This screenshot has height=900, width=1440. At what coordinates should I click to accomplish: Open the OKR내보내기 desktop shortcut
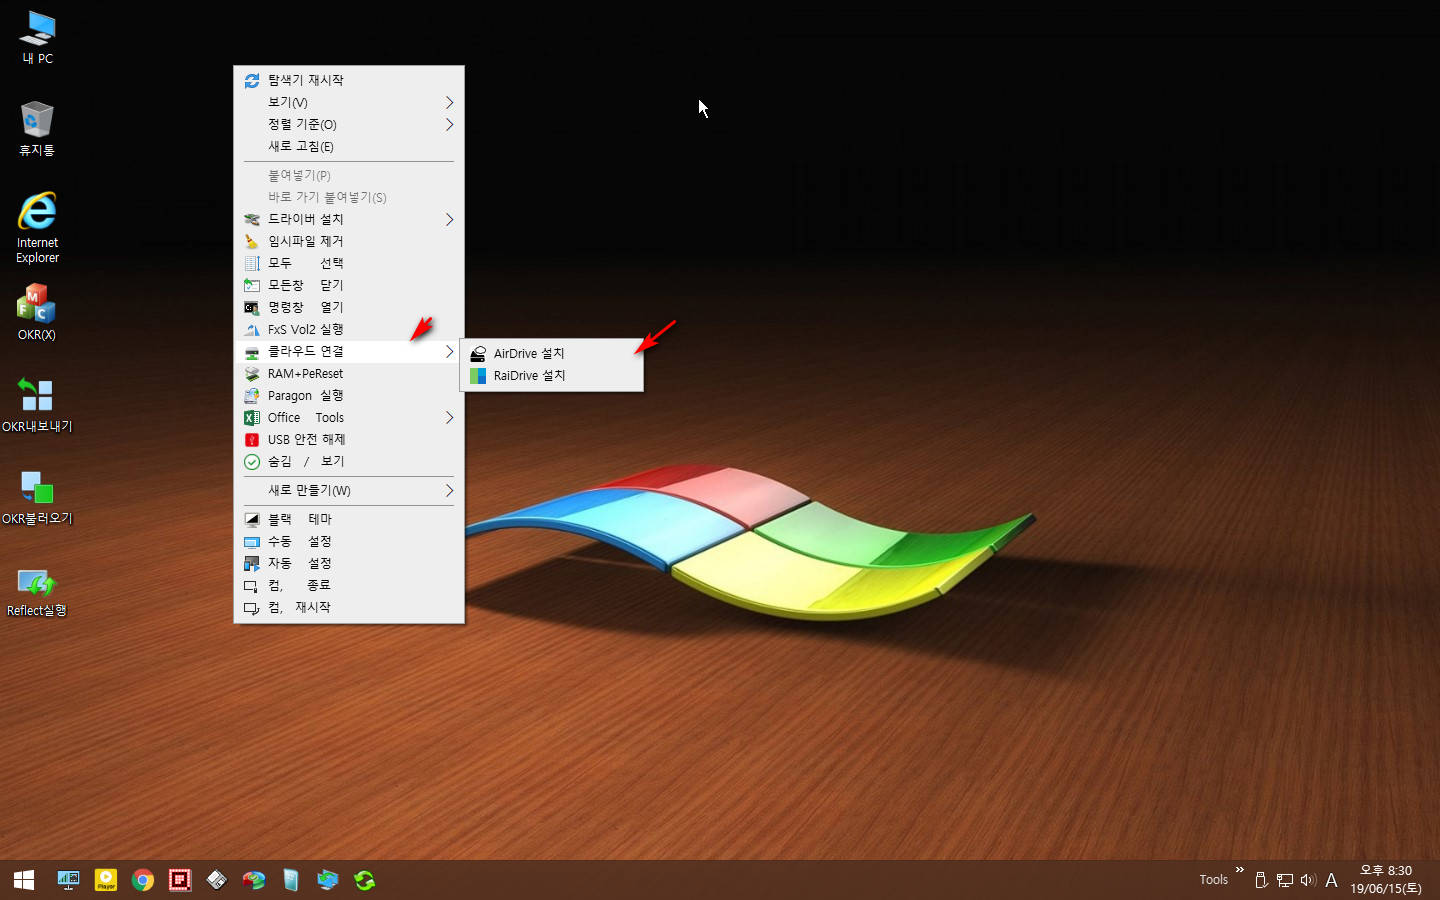[x=37, y=404]
